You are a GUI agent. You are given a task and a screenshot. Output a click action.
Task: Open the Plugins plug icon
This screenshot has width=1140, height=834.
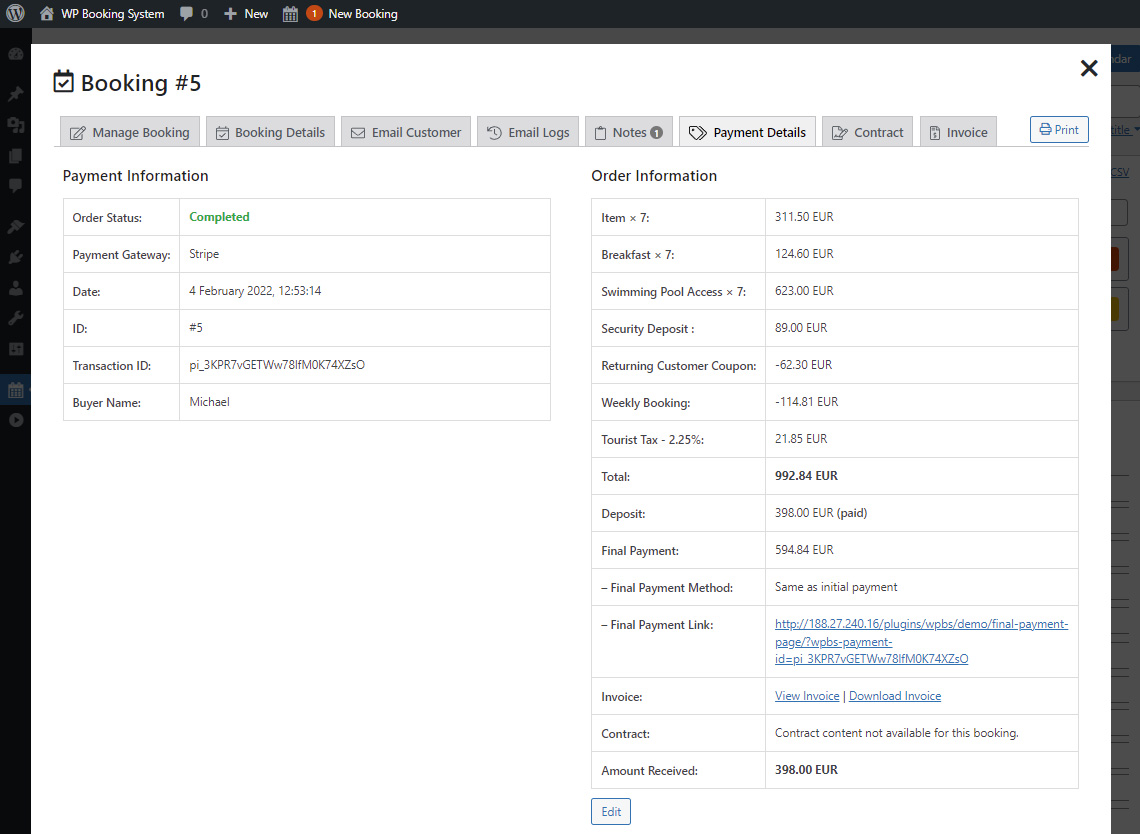click(x=16, y=257)
